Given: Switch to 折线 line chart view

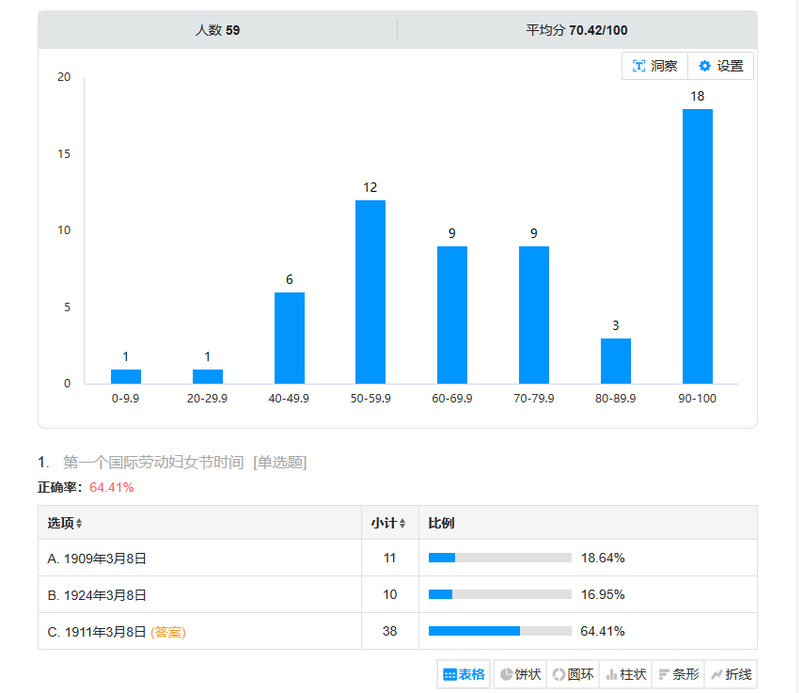Looking at the screenshot, I should tap(731, 675).
